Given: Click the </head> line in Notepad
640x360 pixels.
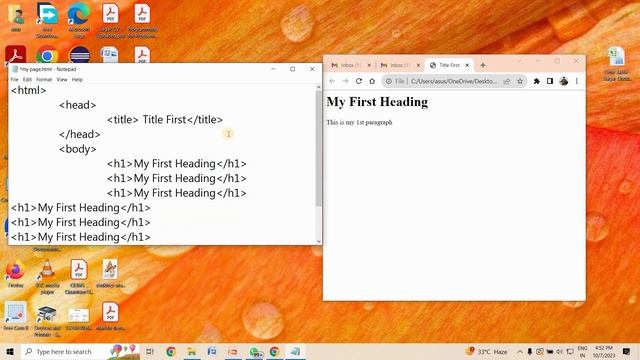Looking at the screenshot, I should [80, 134].
